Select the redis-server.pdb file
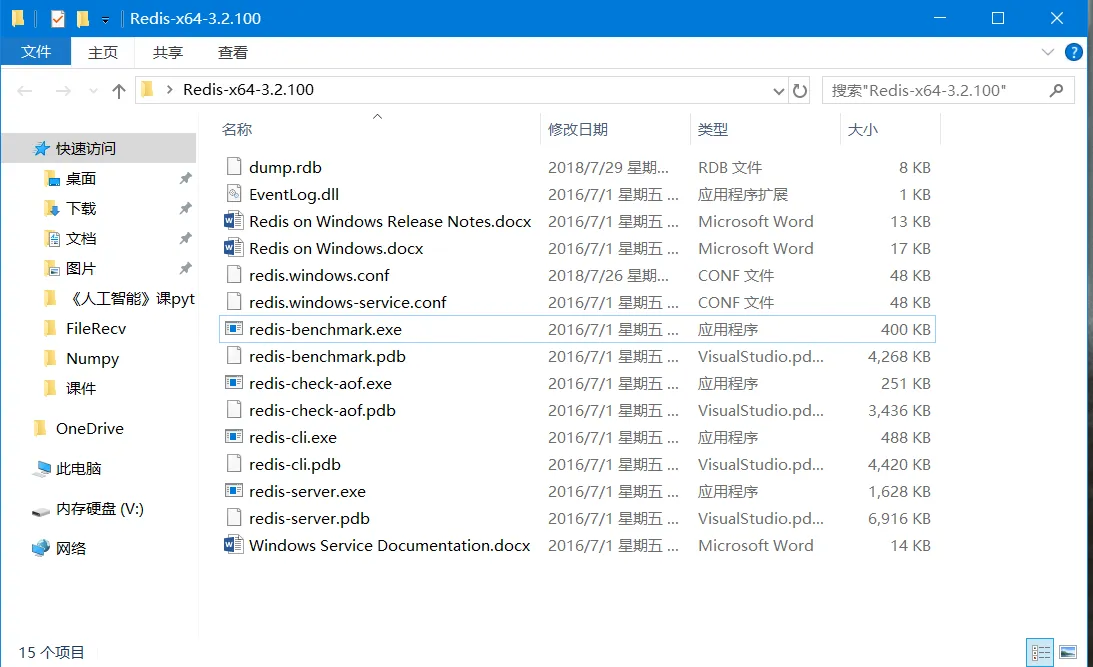The width and height of the screenshot is (1093, 667). (x=309, y=519)
